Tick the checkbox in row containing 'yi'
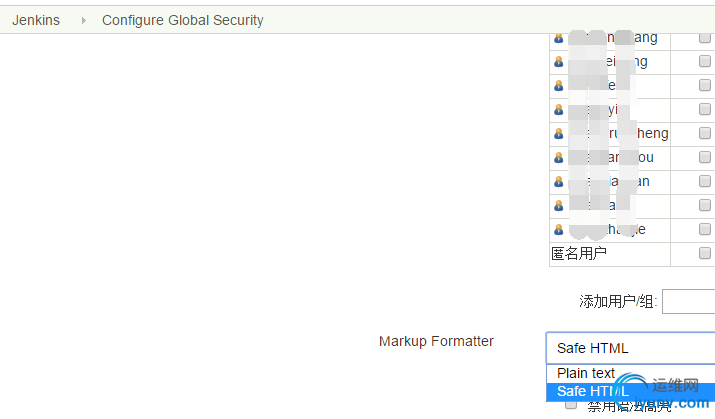This screenshot has width=715, height=419. pyautogui.click(x=705, y=109)
